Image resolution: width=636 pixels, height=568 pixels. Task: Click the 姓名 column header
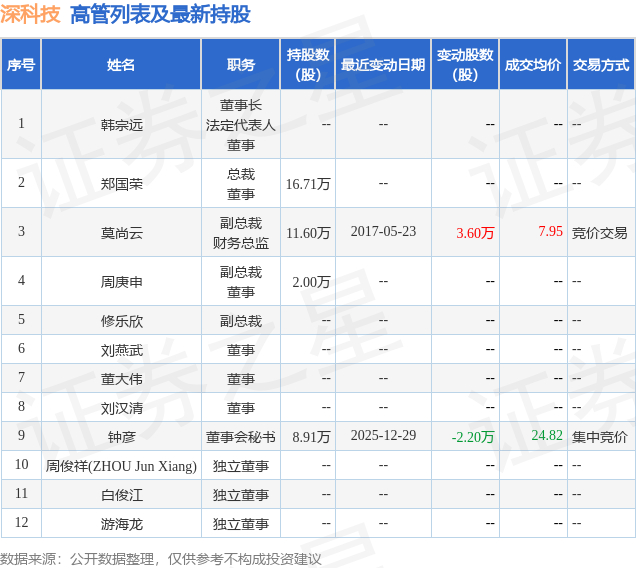[x=121, y=65]
